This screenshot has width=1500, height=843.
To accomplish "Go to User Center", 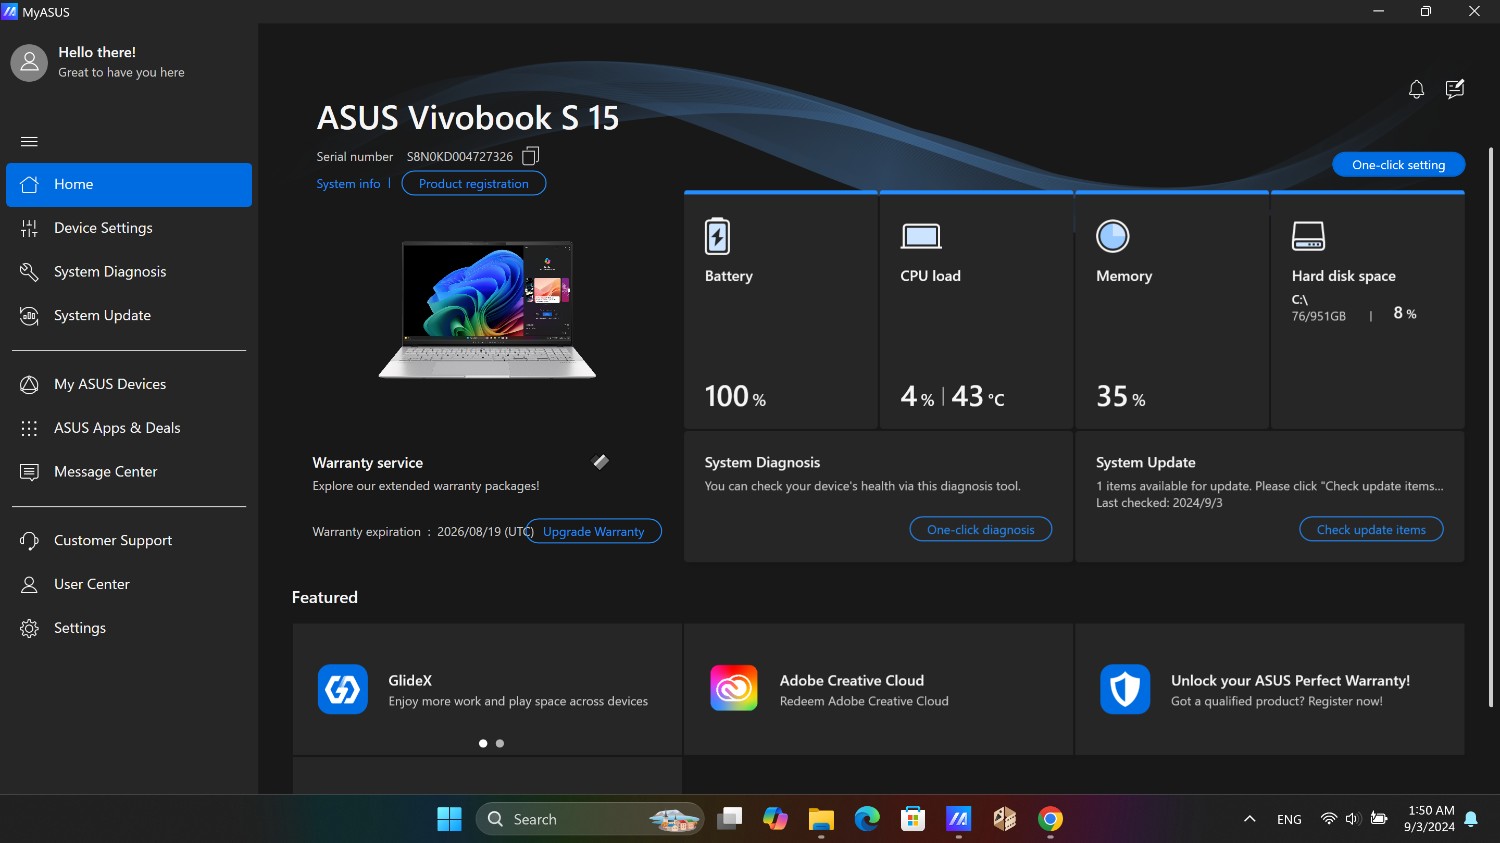I will (129, 584).
